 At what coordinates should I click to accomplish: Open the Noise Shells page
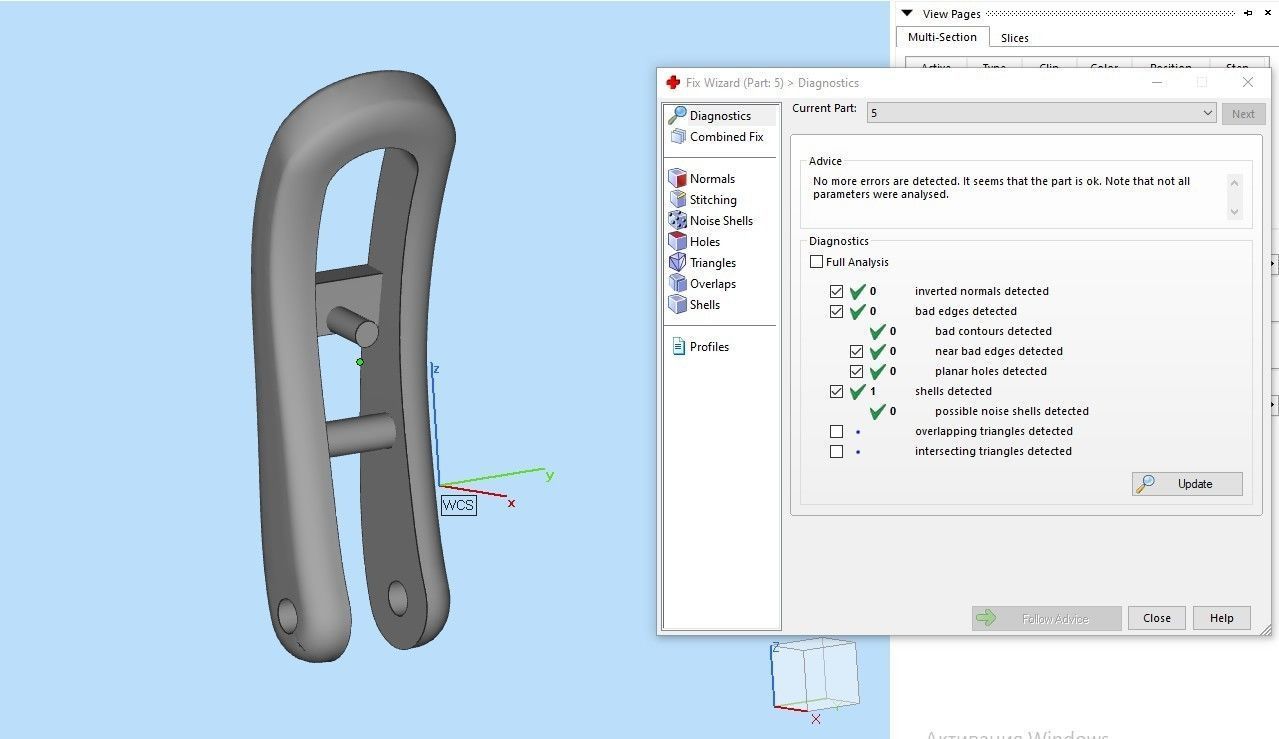(x=711, y=221)
